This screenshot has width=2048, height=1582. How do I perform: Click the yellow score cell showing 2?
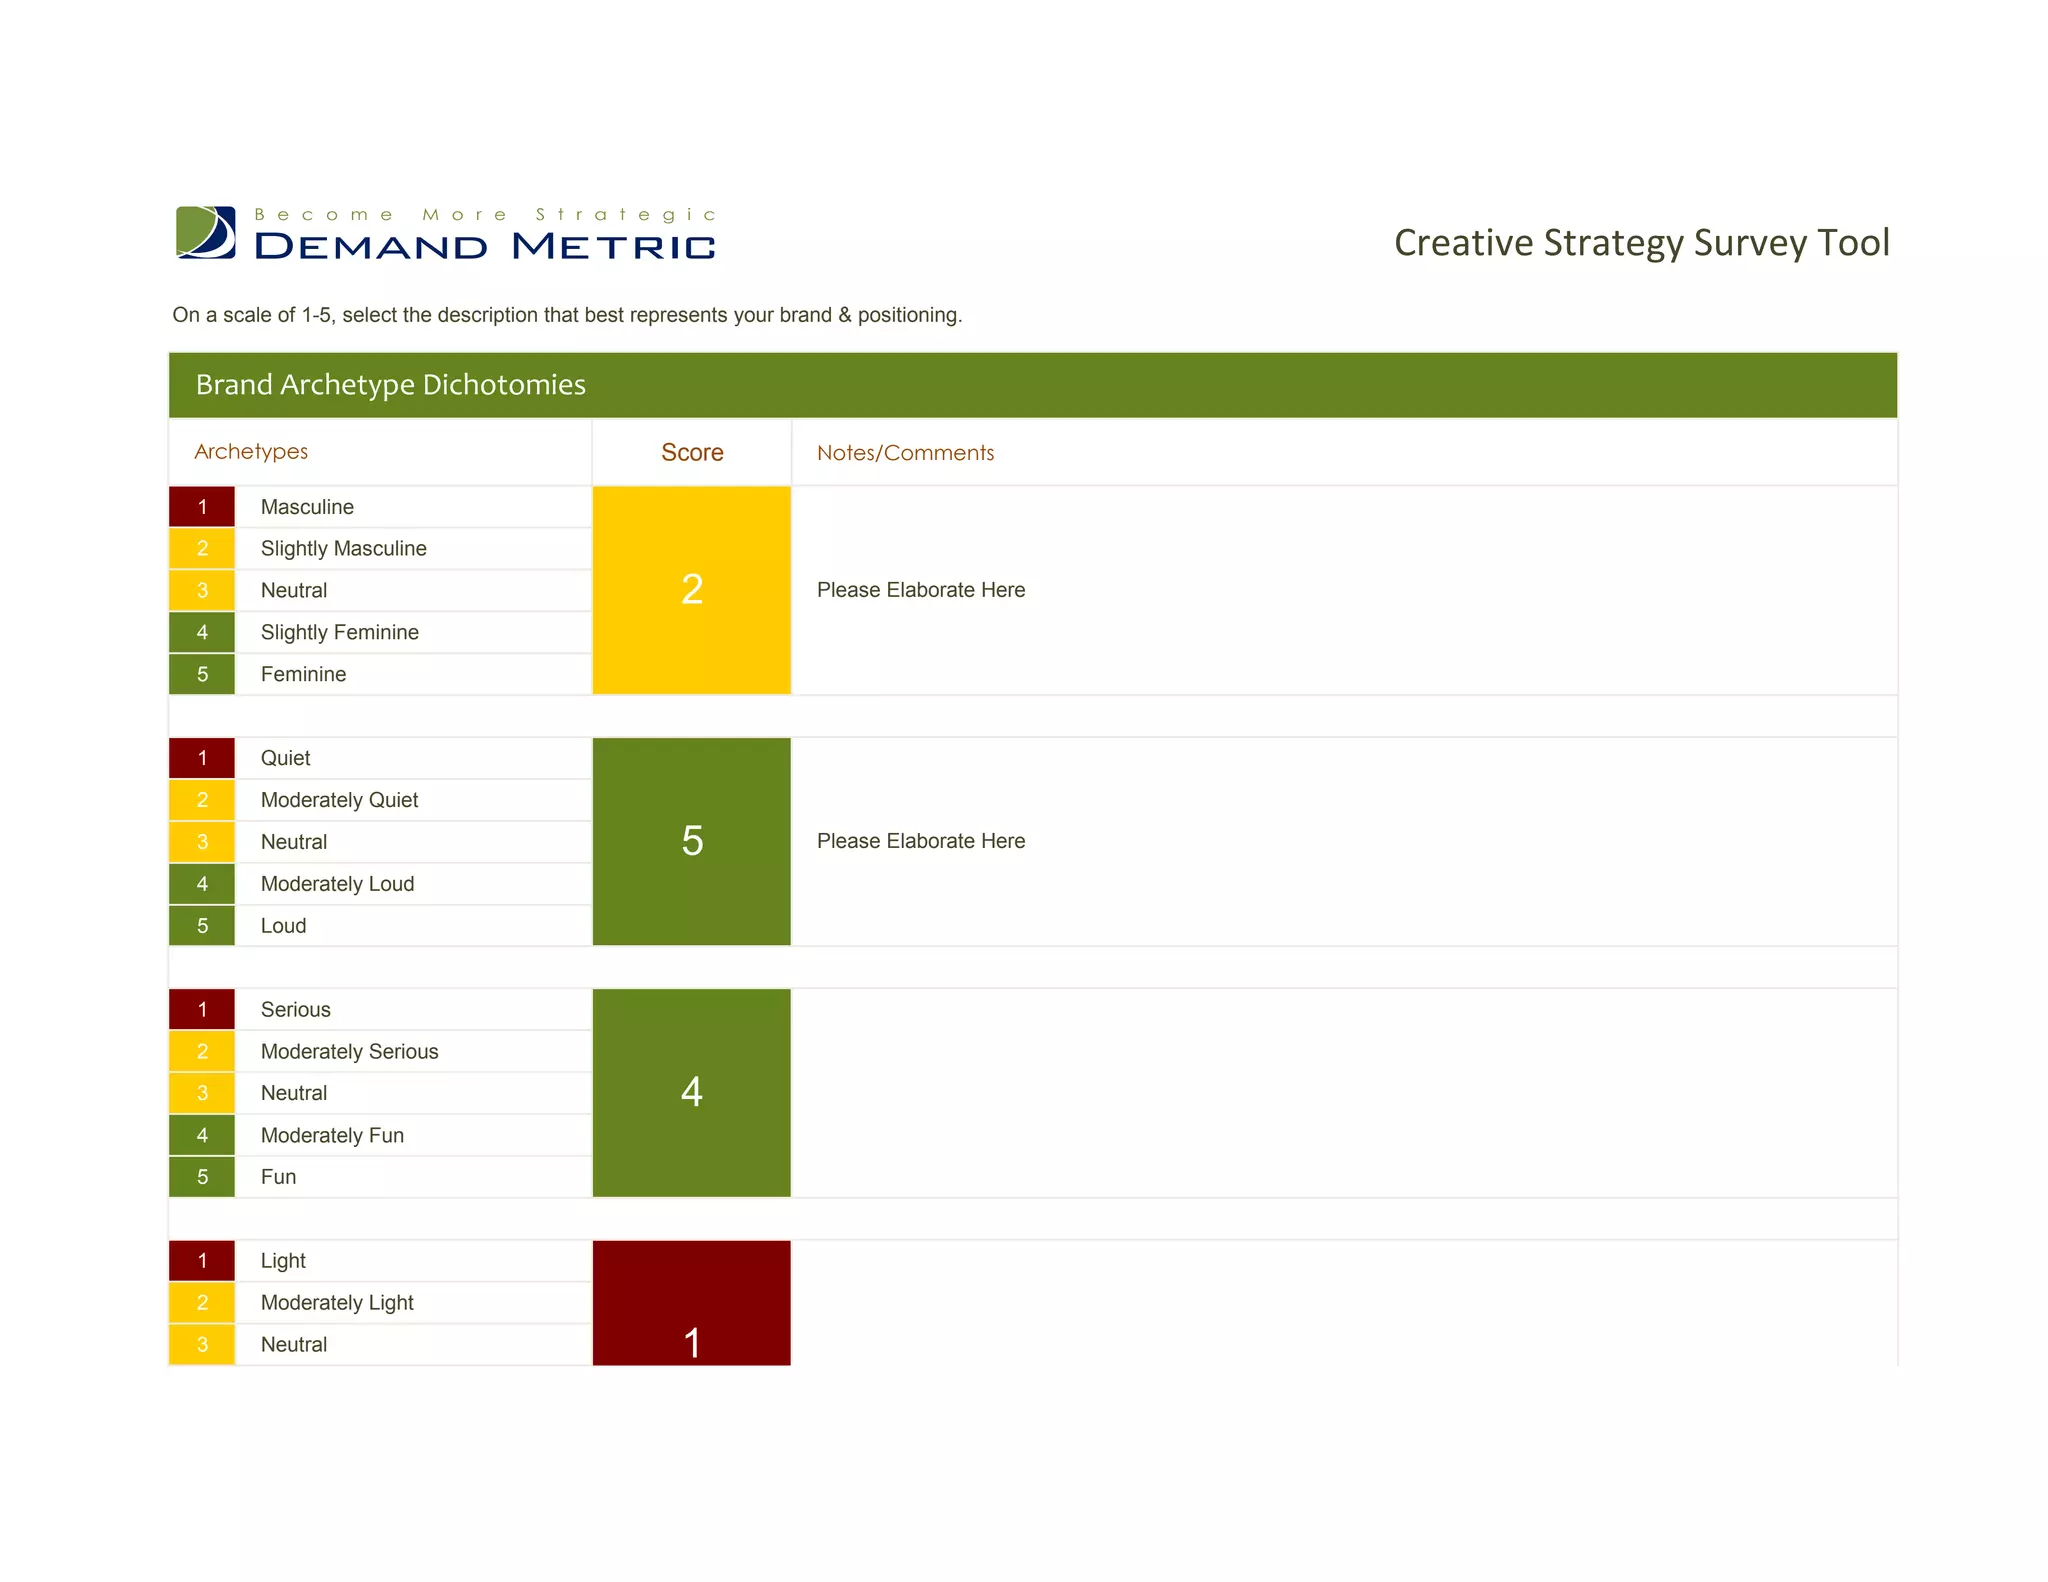pos(691,590)
